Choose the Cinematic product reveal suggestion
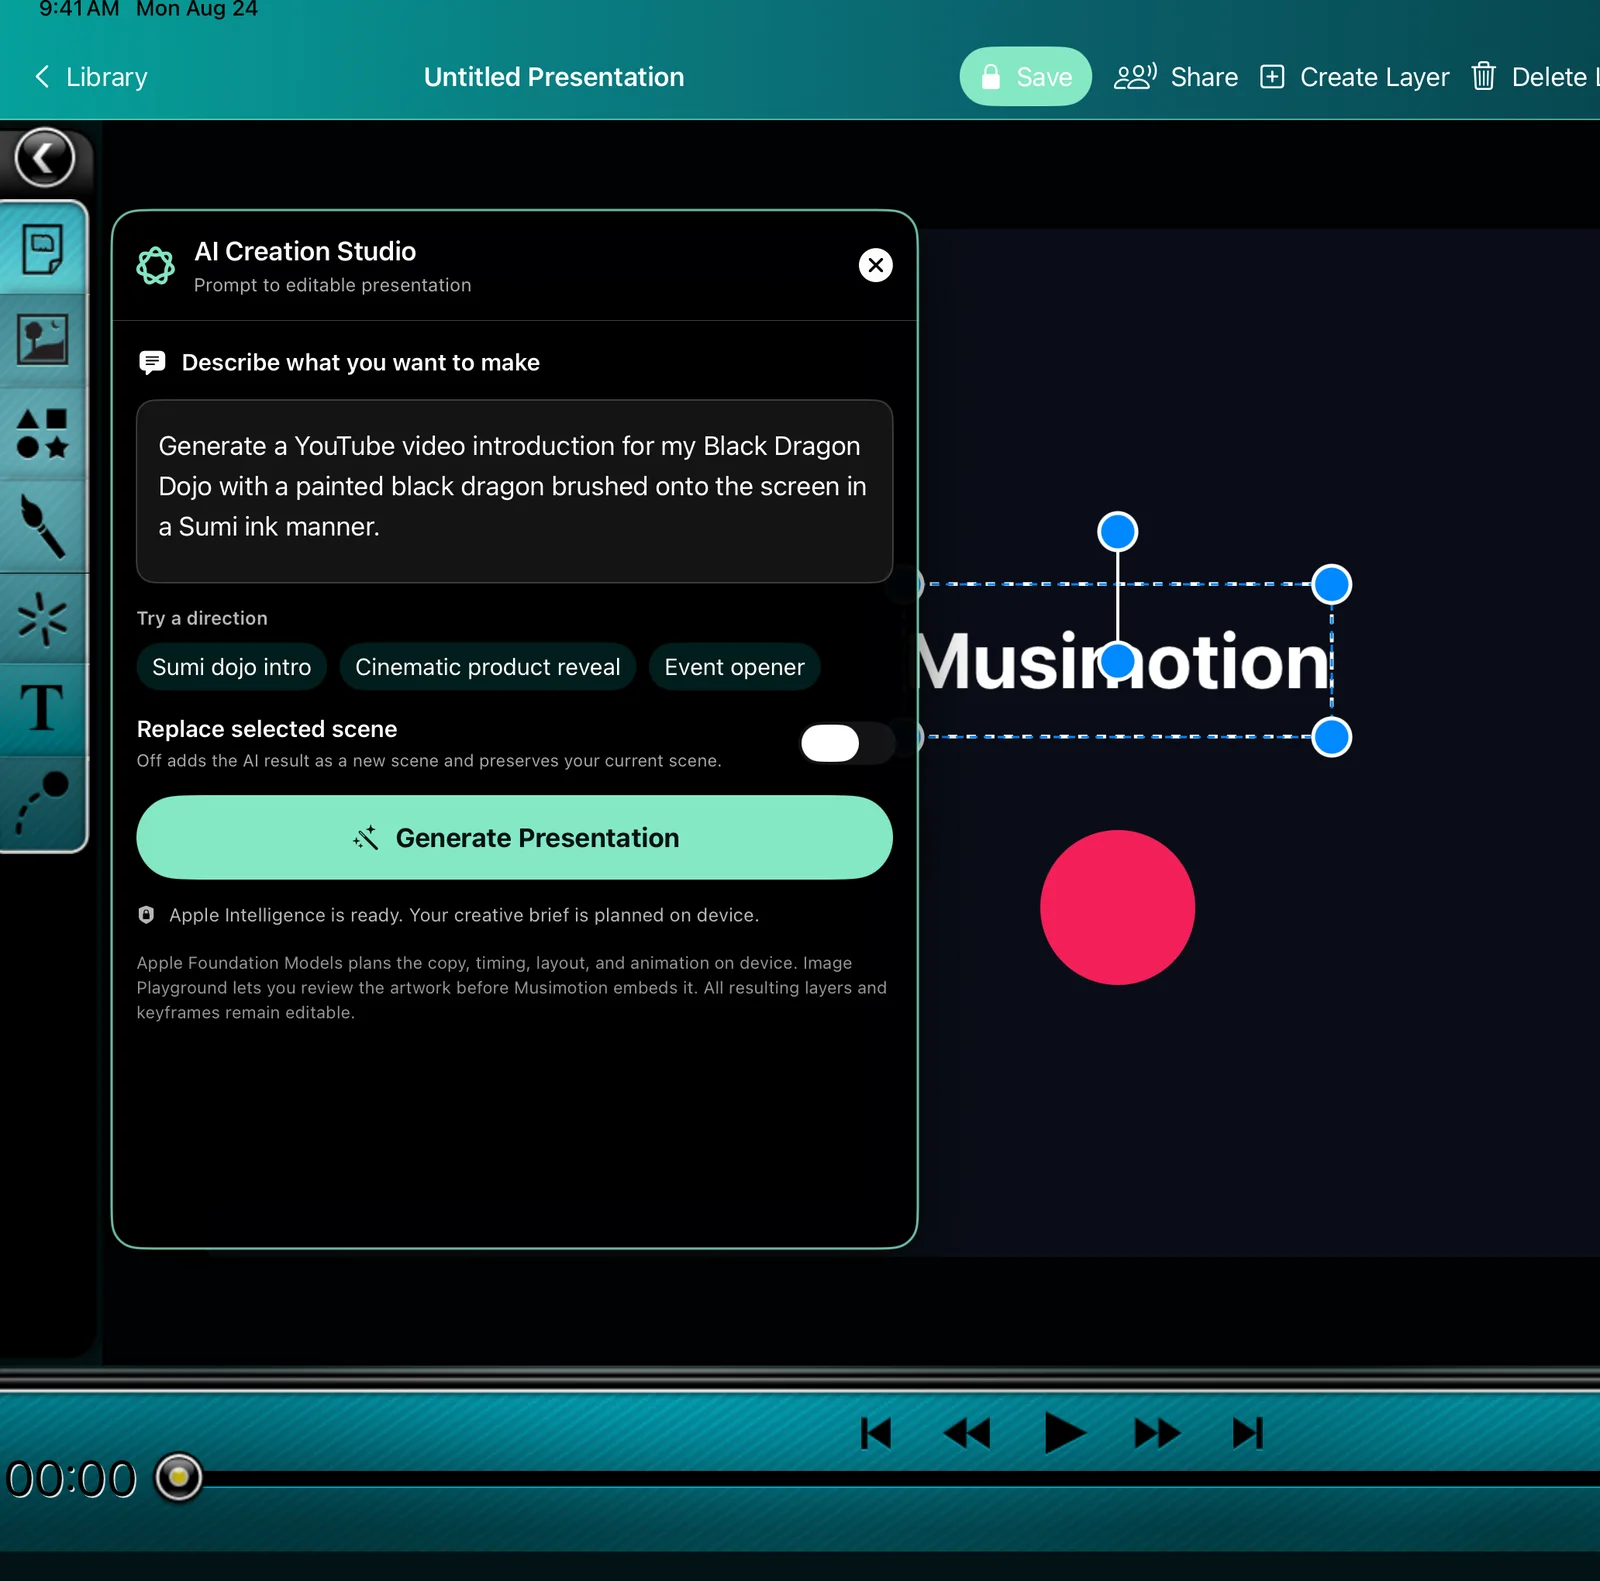This screenshot has width=1600, height=1581. [488, 667]
